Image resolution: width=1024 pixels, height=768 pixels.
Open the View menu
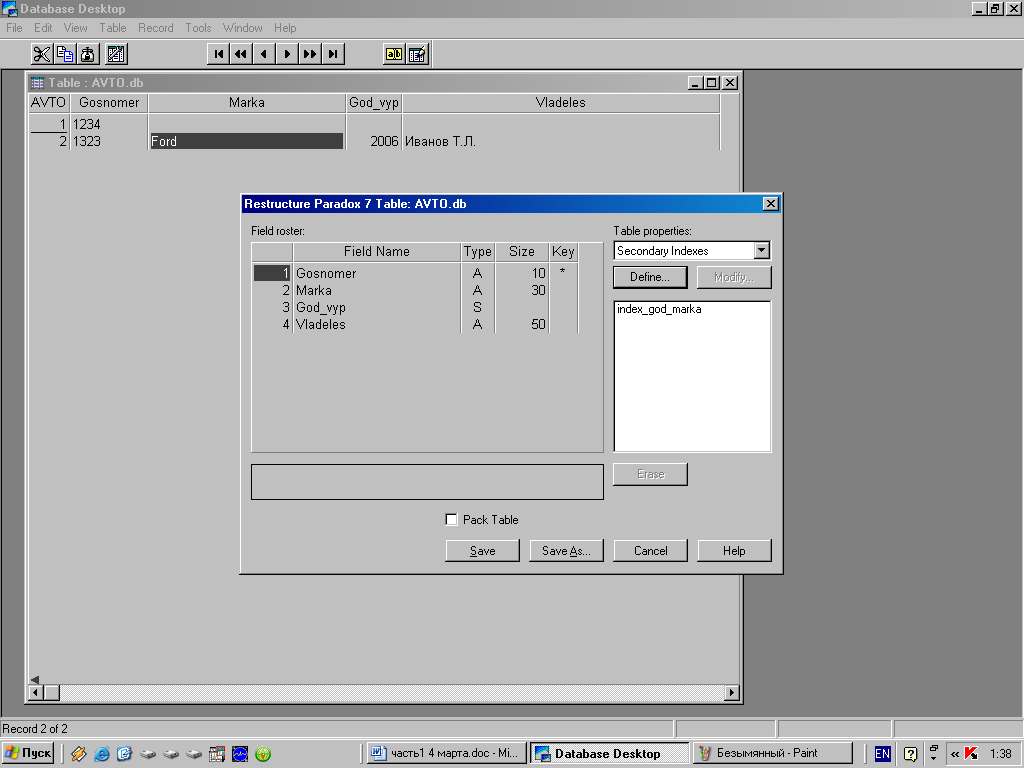point(76,28)
